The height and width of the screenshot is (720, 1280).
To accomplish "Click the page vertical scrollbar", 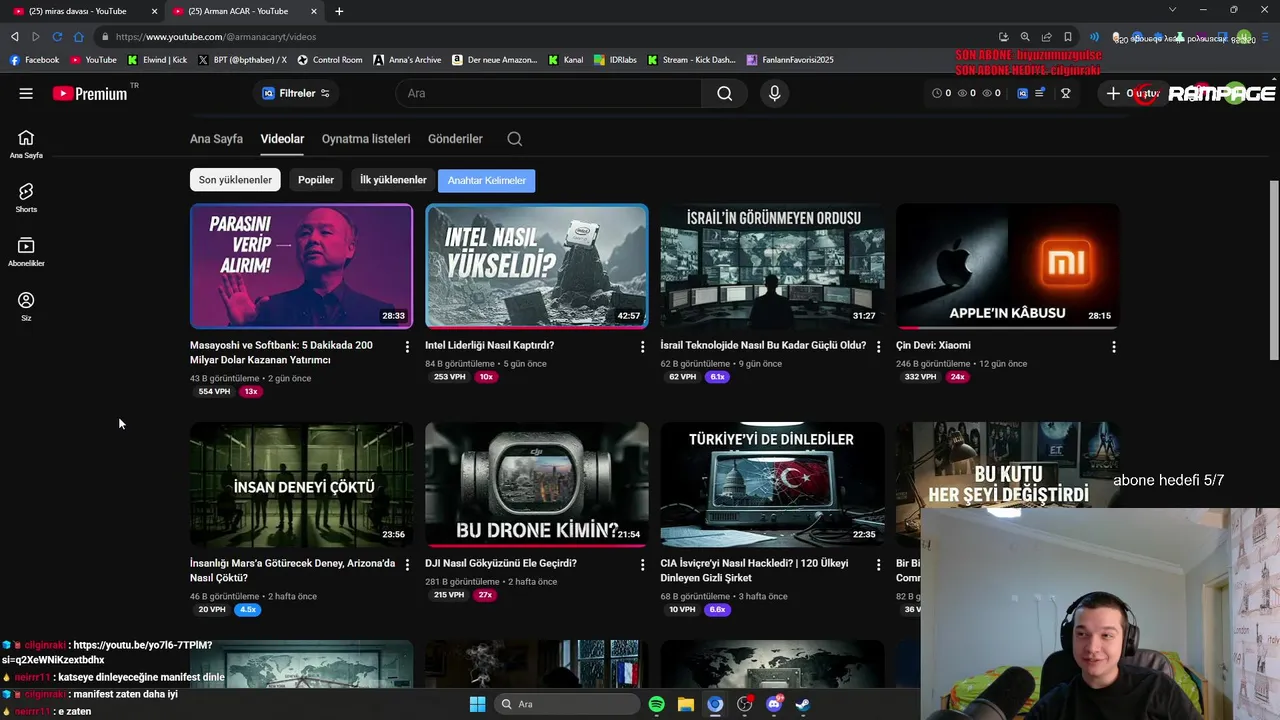I will tap(1274, 270).
